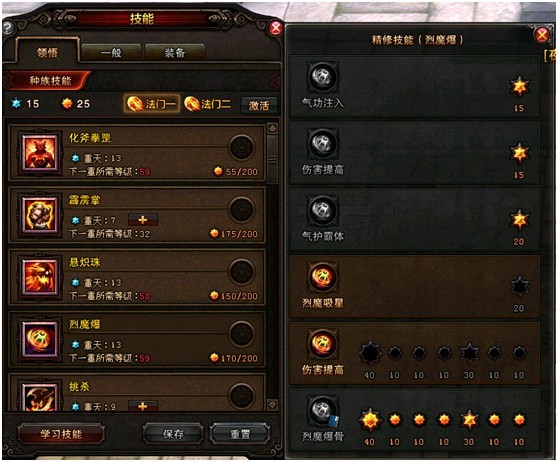Click the 气功注入 refinement icon
Screen dimensions: 558x462
pos(323,77)
